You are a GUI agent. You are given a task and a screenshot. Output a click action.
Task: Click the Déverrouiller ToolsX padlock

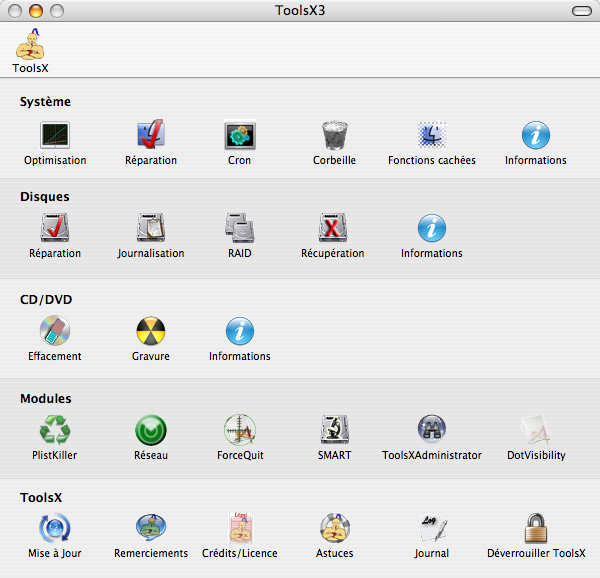tap(536, 528)
